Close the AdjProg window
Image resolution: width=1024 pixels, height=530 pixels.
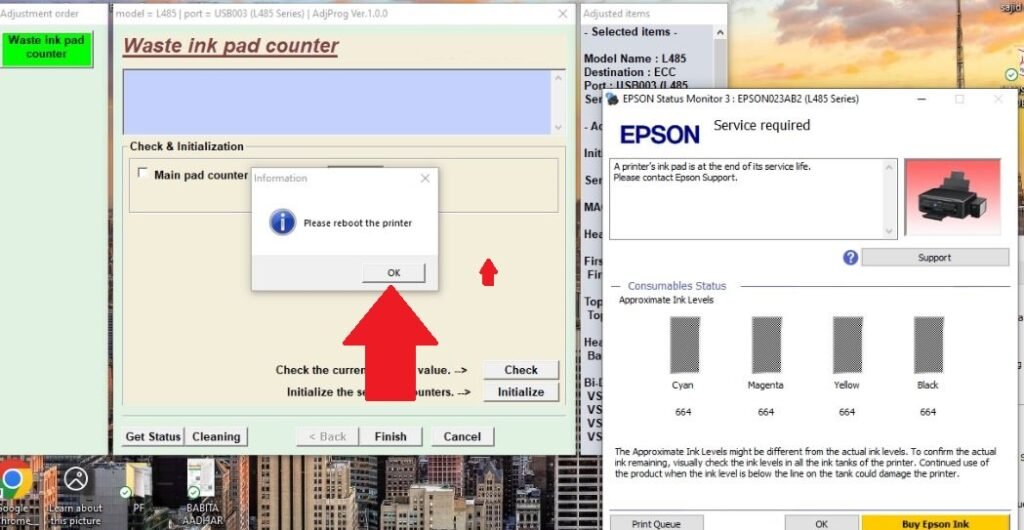pos(562,14)
